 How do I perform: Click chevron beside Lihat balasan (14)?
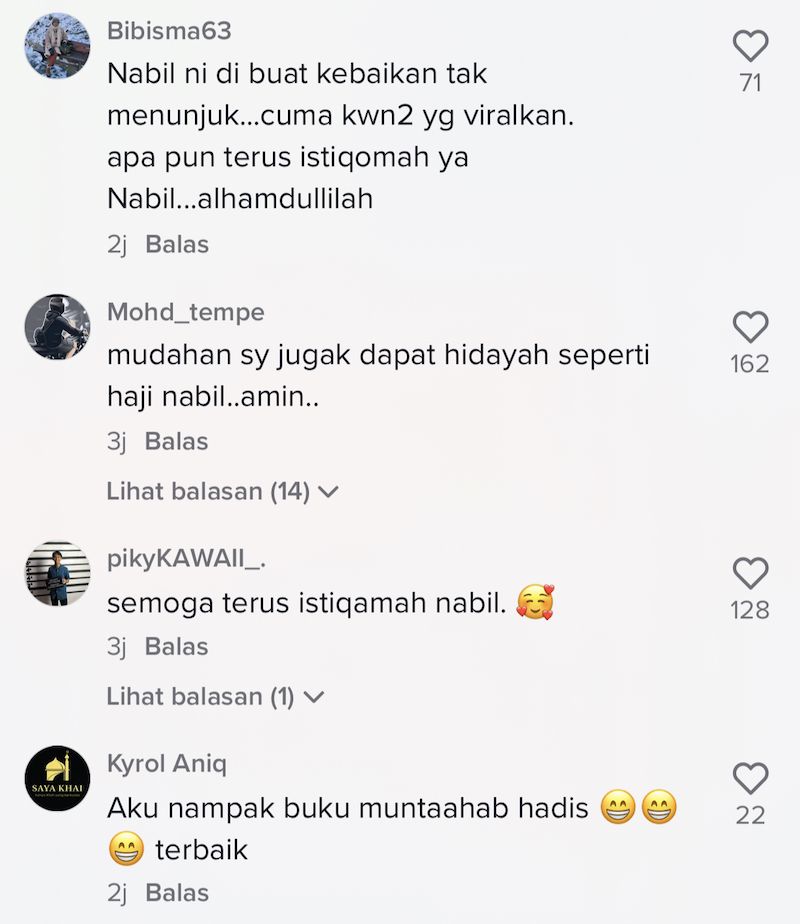coord(328,492)
